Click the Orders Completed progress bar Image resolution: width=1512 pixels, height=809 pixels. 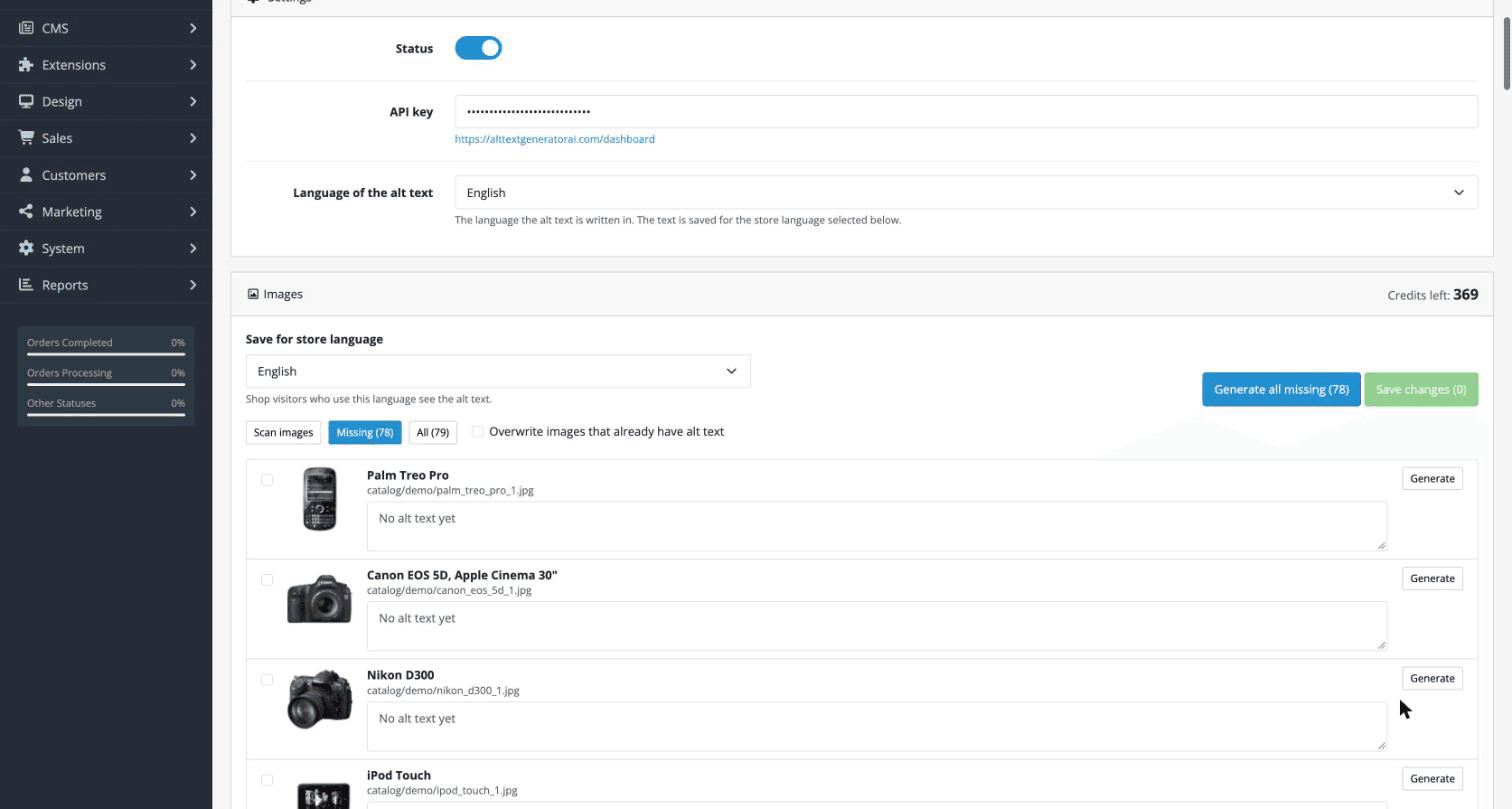[106, 354]
